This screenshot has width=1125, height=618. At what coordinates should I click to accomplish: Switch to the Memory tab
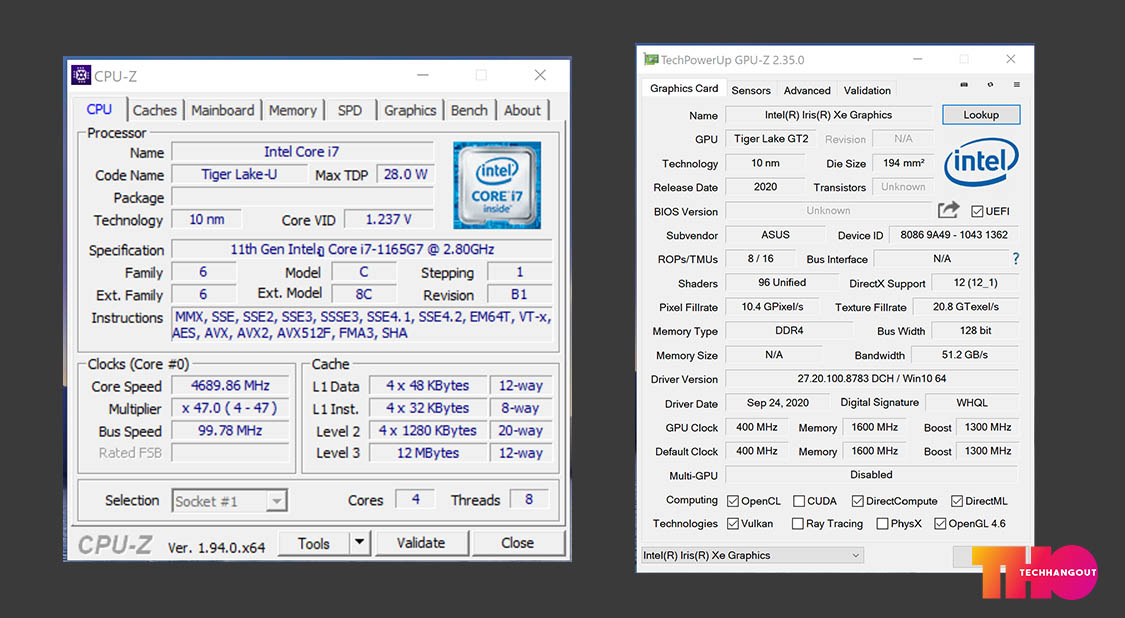(293, 111)
